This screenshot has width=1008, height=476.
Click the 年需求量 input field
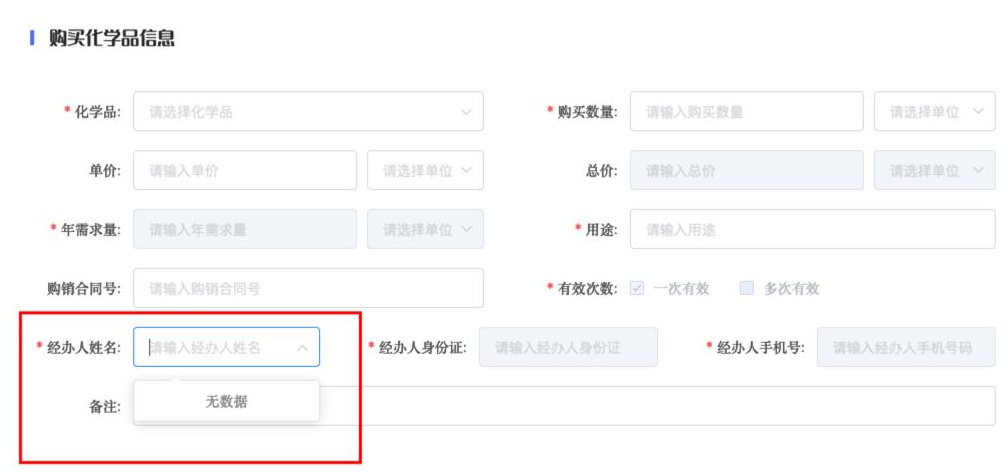point(244,230)
